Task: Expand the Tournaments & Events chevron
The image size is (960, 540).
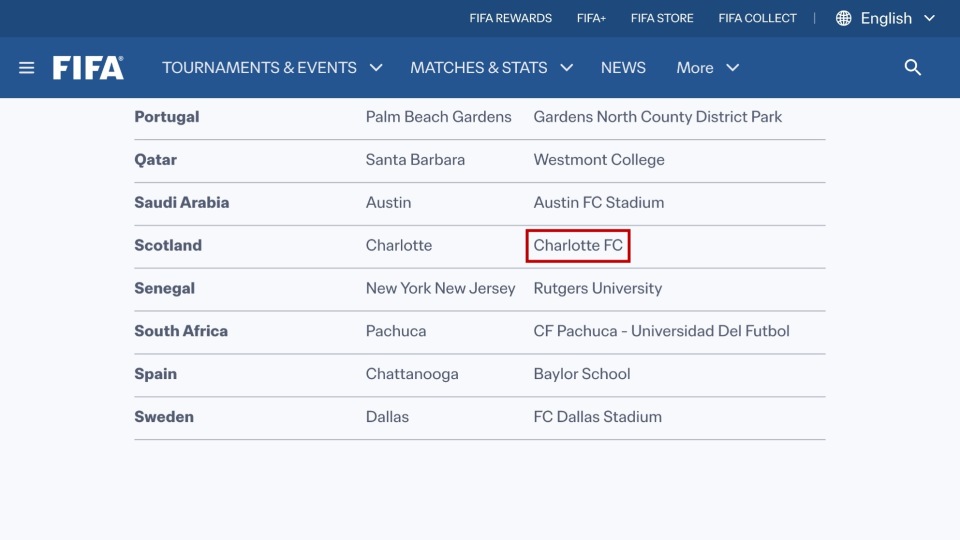Action: click(x=376, y=67)
